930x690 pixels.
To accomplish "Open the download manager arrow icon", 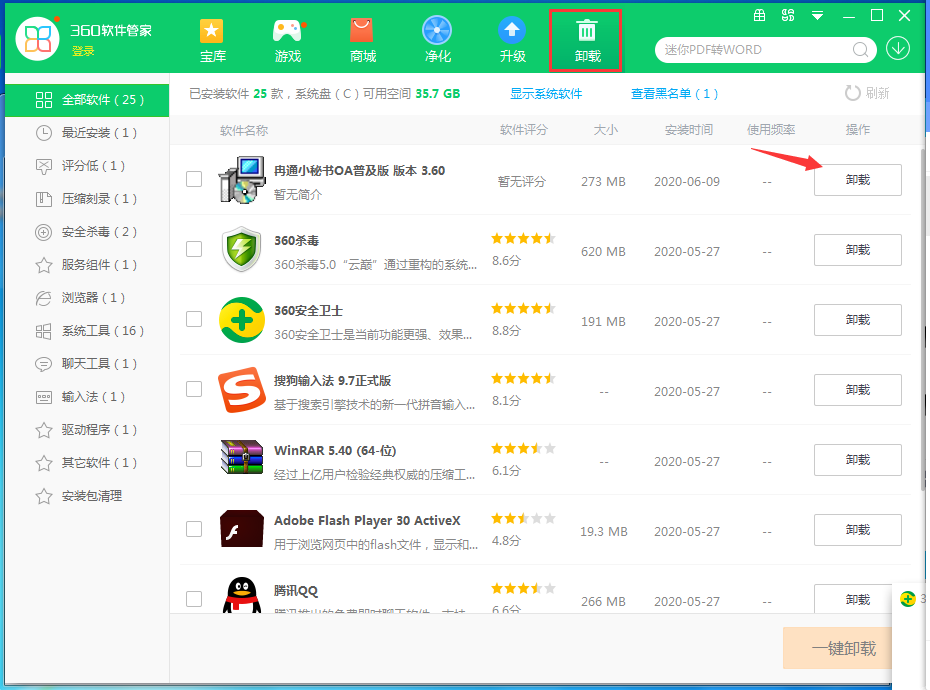I will pyautogui.click(x=898, y=49).
